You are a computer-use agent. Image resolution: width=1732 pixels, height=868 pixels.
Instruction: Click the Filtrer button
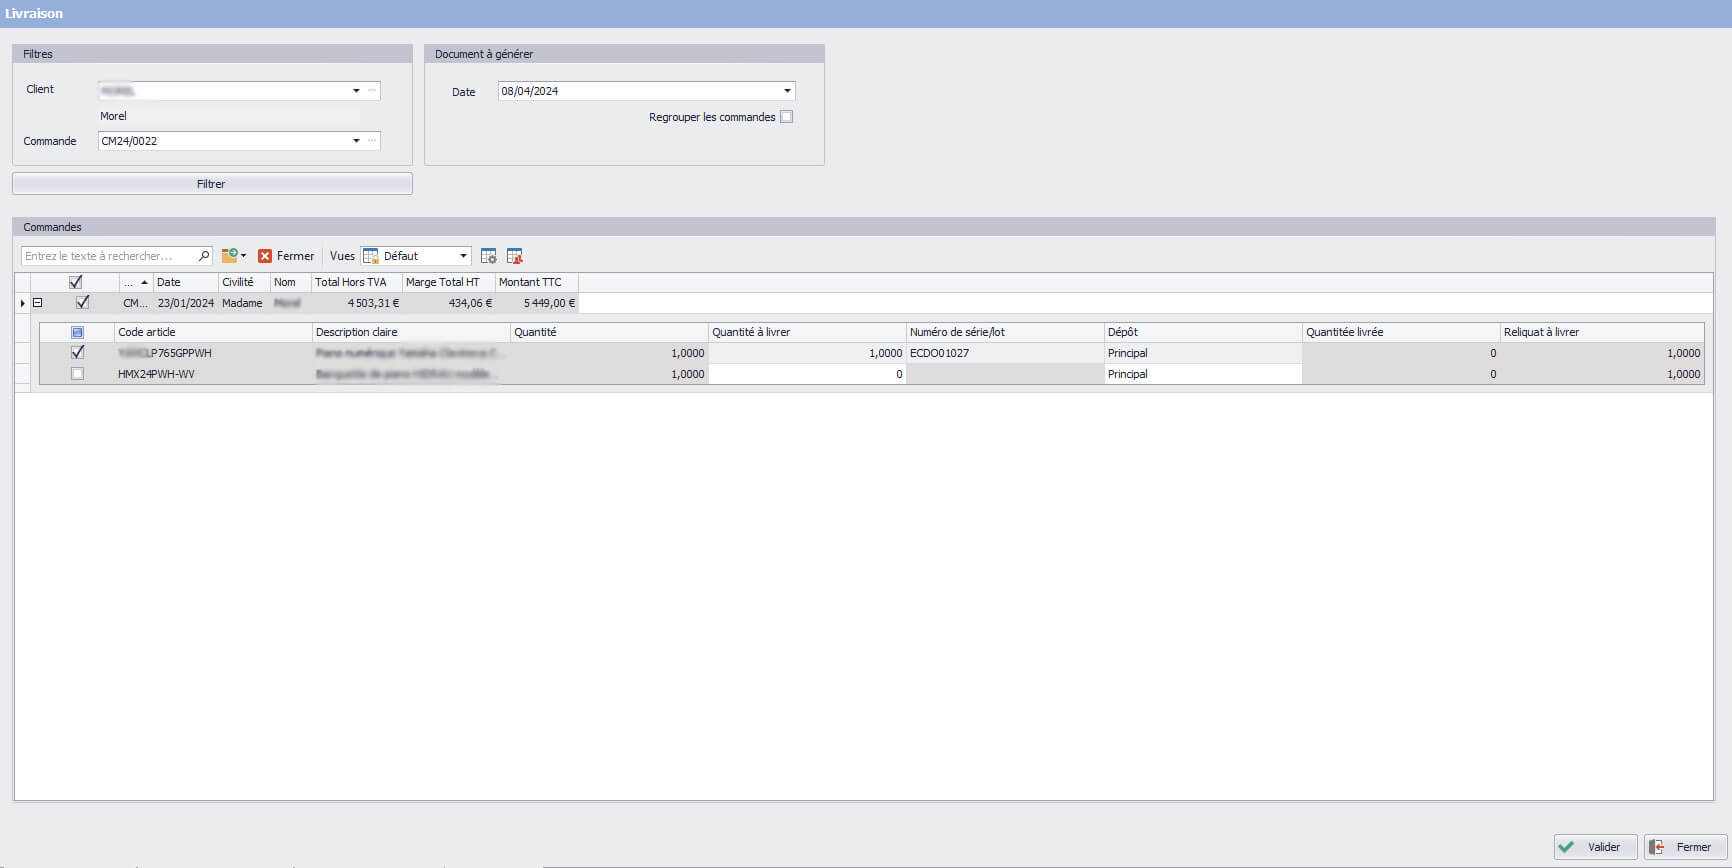coord(212,184)
